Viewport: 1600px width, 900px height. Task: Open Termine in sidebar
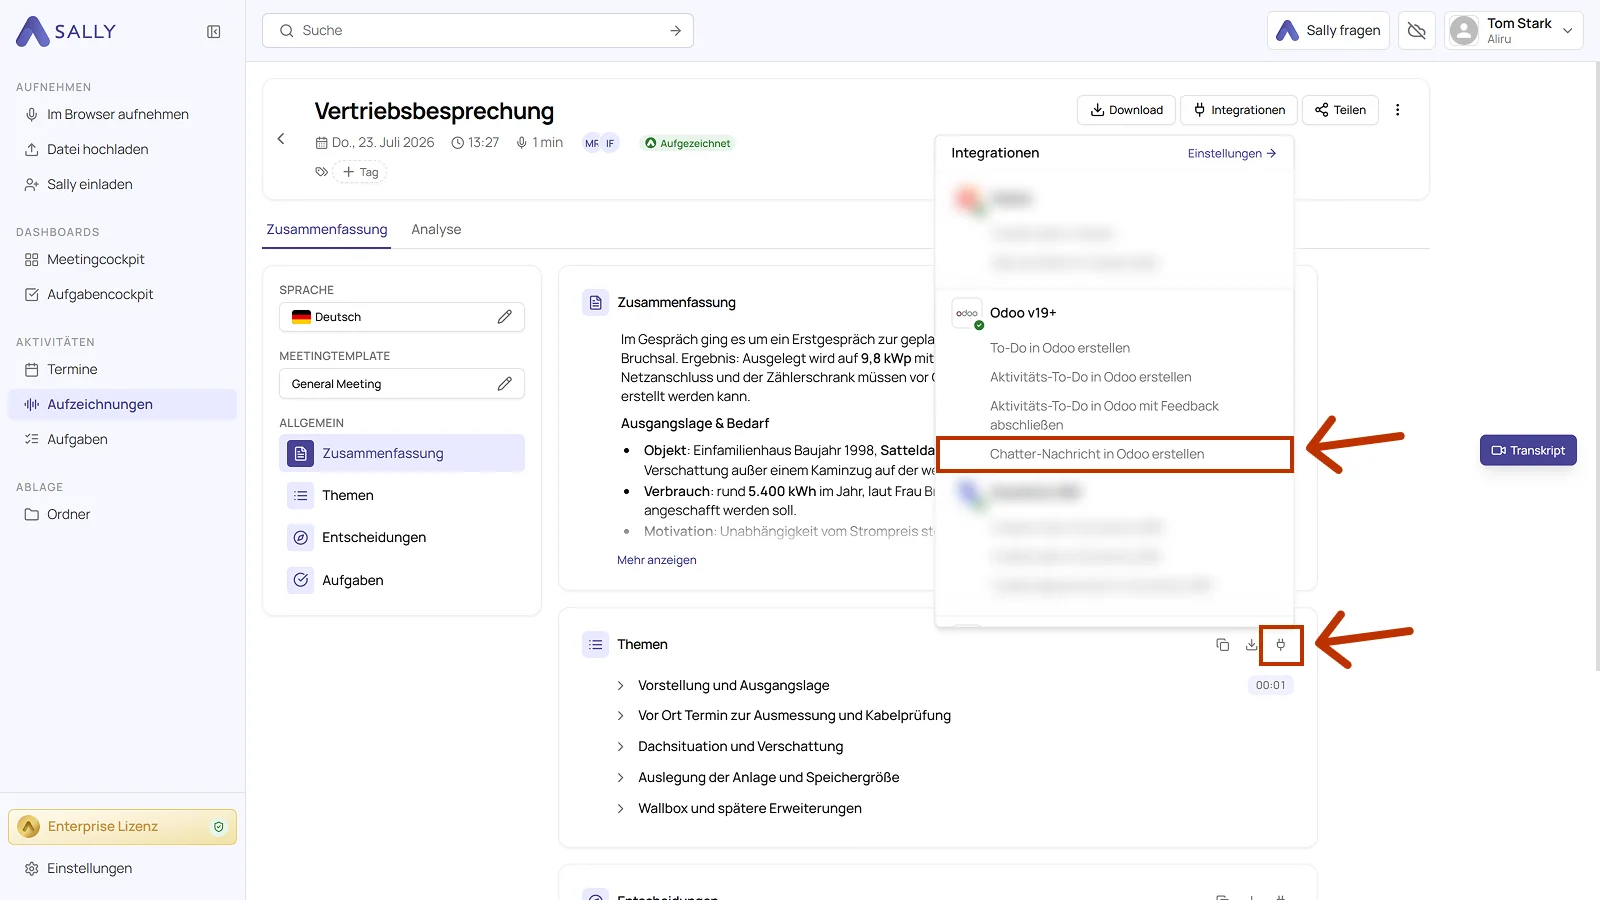(x=123, y=370)
